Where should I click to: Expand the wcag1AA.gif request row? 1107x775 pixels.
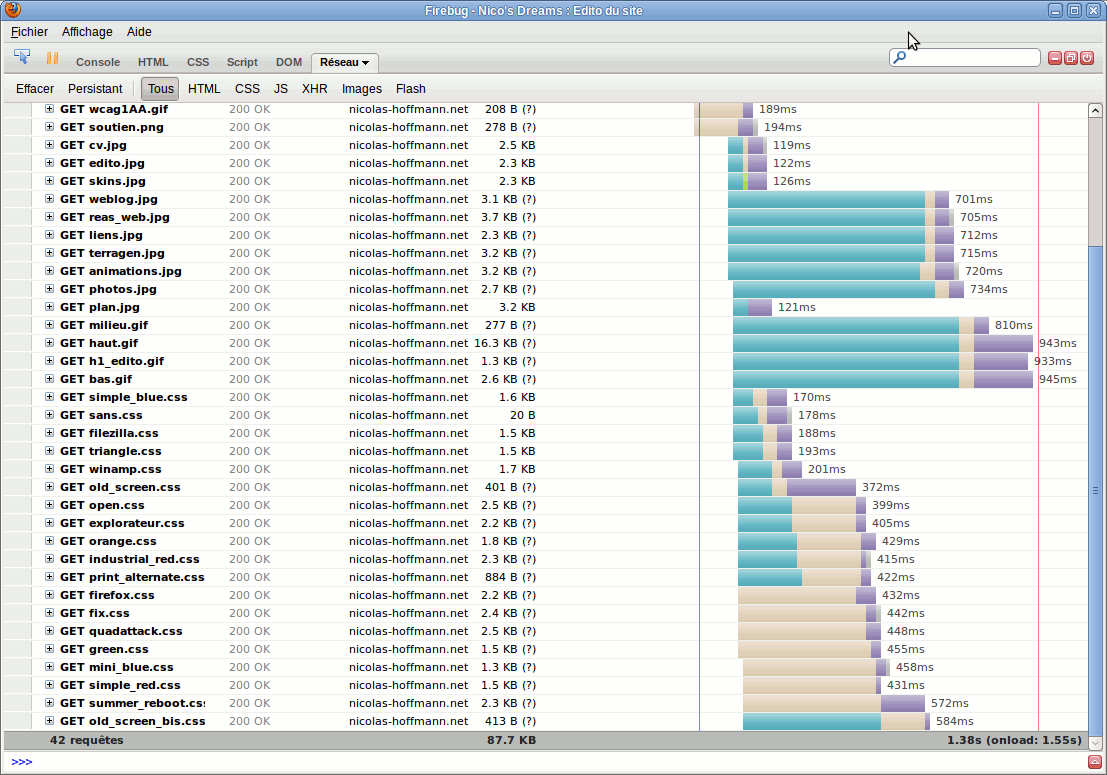(x=49, y=109)
